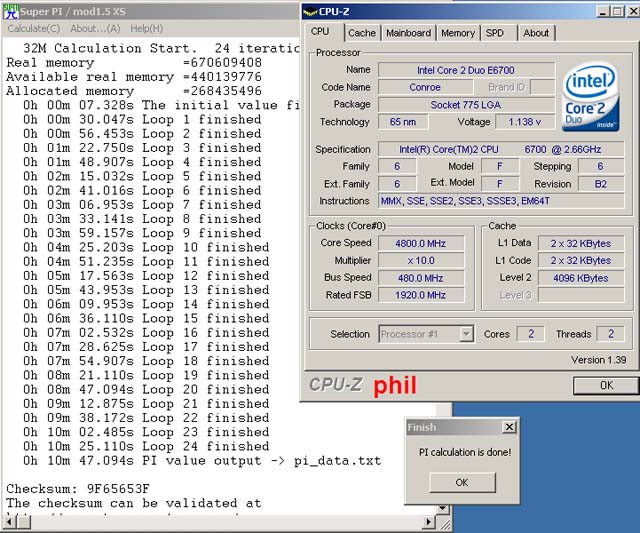Click the Code Name value Conroe

[x=425, y=87]
